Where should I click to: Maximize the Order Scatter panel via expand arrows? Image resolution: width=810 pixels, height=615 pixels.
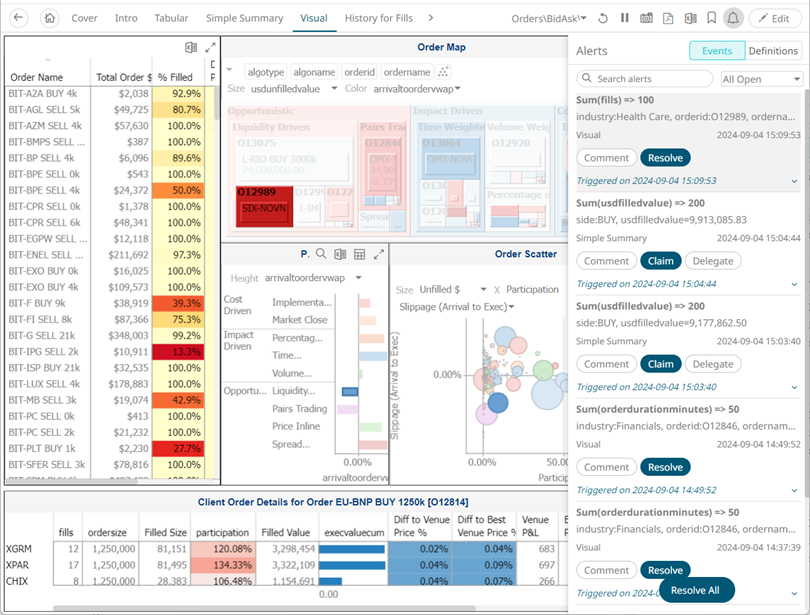tap(378, 255)
